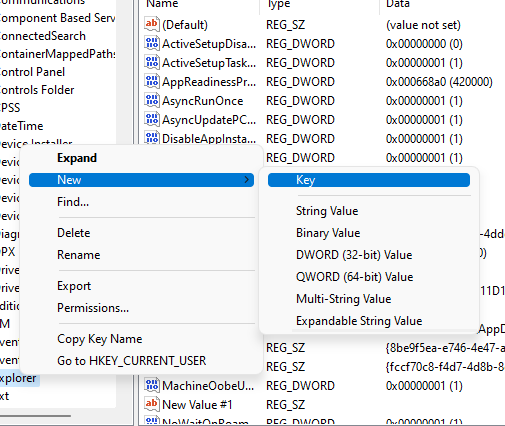Viewport: 505px width, 426px height.
Task: Select Find... from the context menu
Action: click(141, 202)
